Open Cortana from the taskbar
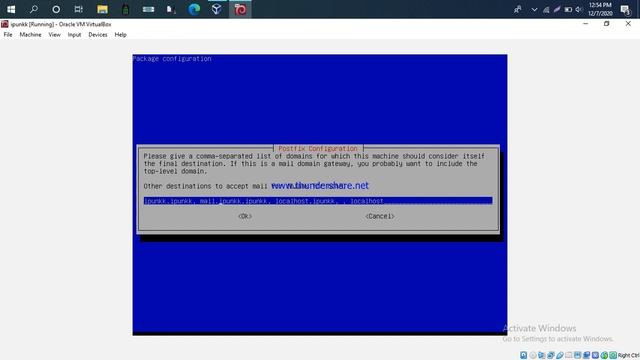 [56, 9]
